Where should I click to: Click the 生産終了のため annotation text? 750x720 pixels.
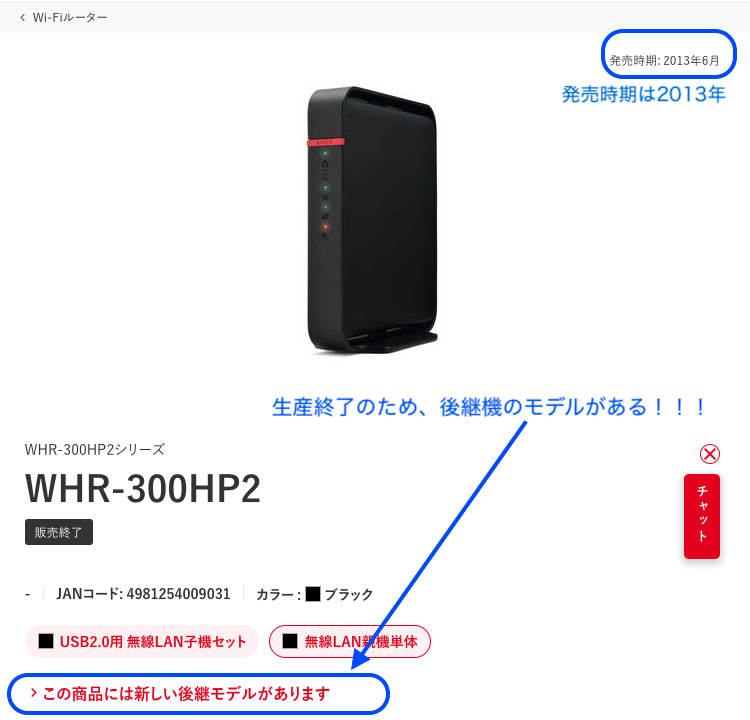tap(346, 407)
